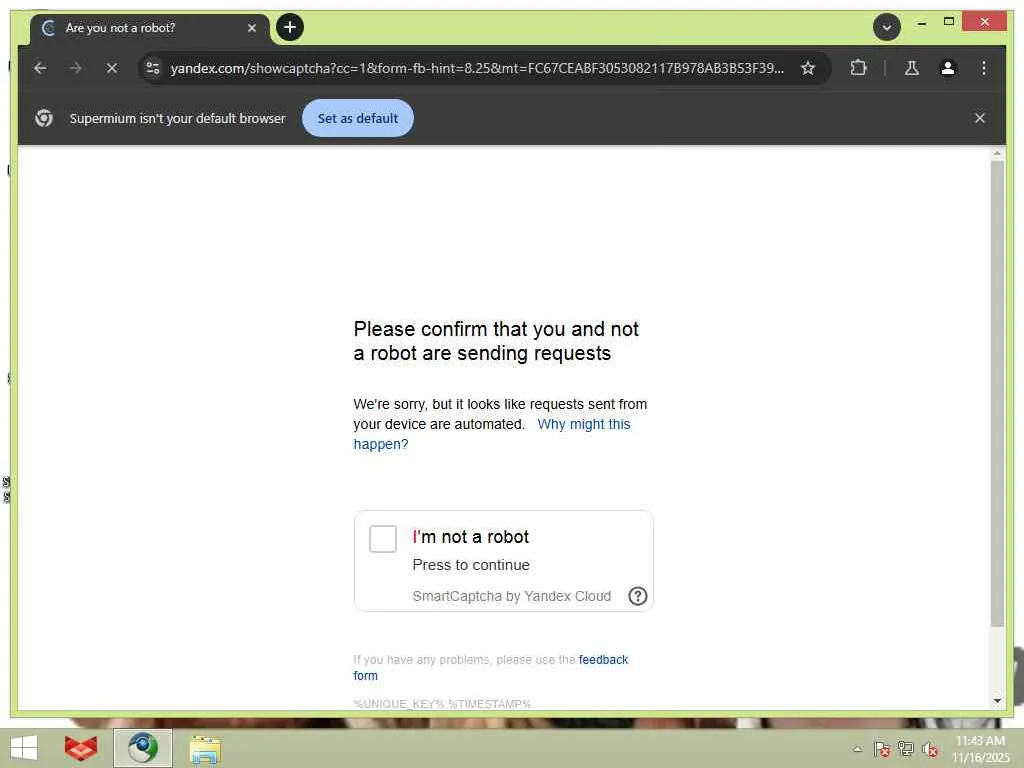Image resolution: width=1024 pixels, height=768 pixels.
Task: Click the page vertical scrollbar thumb
Action: pyautogui.click(x=997, y=393)
